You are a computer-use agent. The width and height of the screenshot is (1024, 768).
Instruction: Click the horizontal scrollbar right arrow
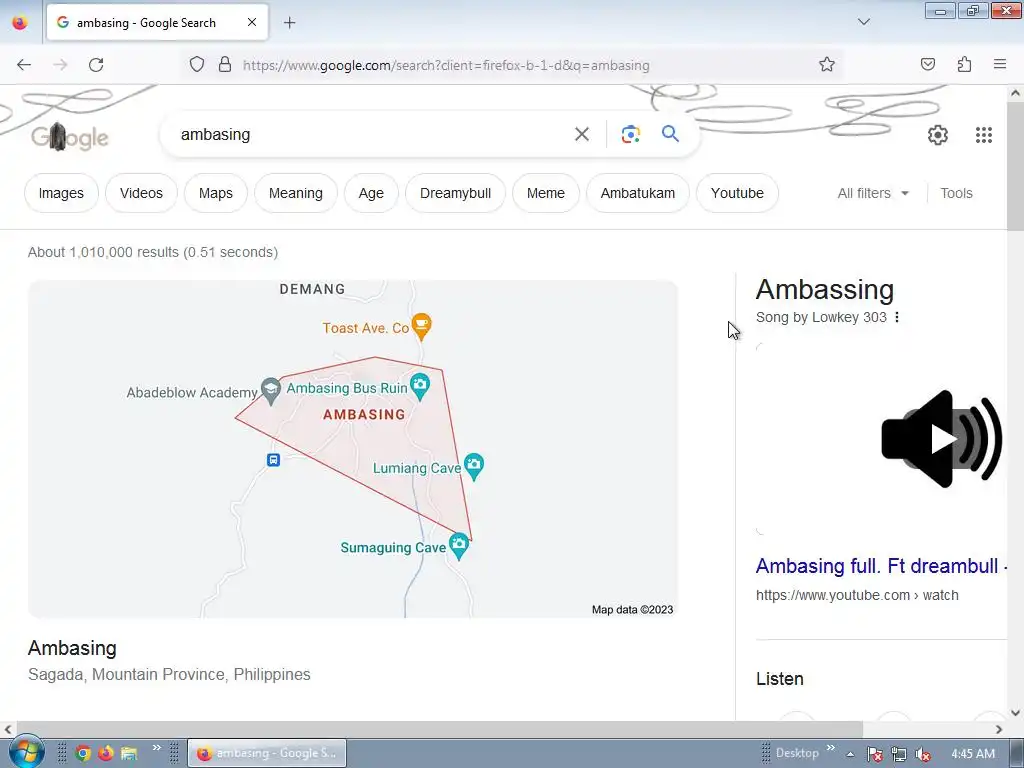point(999,729)
